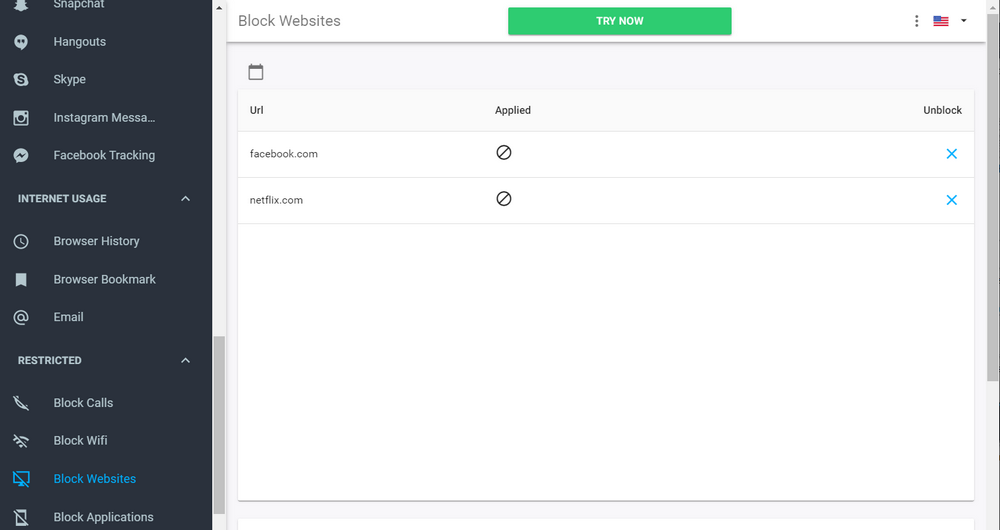The width and height of the screenshot is (1000, 530).
Task: Open the language dropdown arrow
Action: (964, 20)
